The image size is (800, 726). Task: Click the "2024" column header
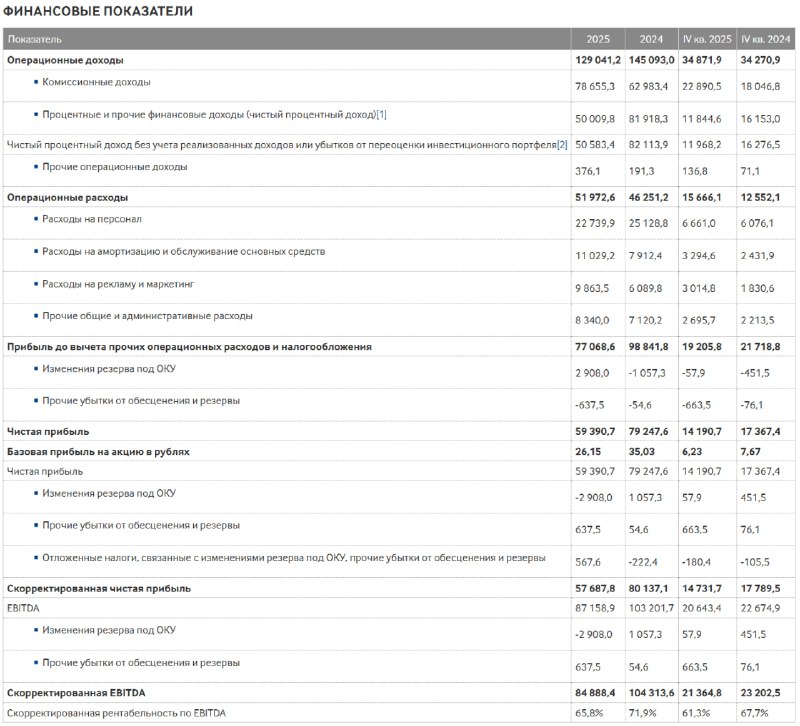click(651, 39)
